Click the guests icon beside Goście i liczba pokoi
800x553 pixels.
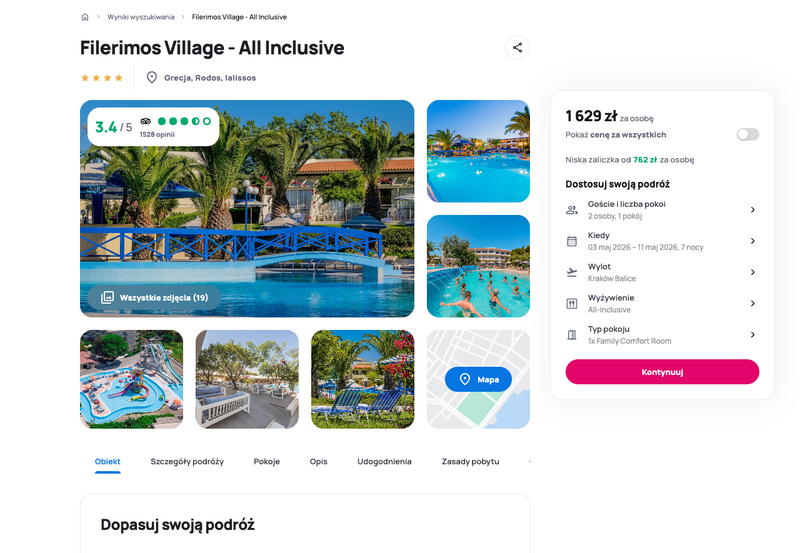tap(572, 210)
